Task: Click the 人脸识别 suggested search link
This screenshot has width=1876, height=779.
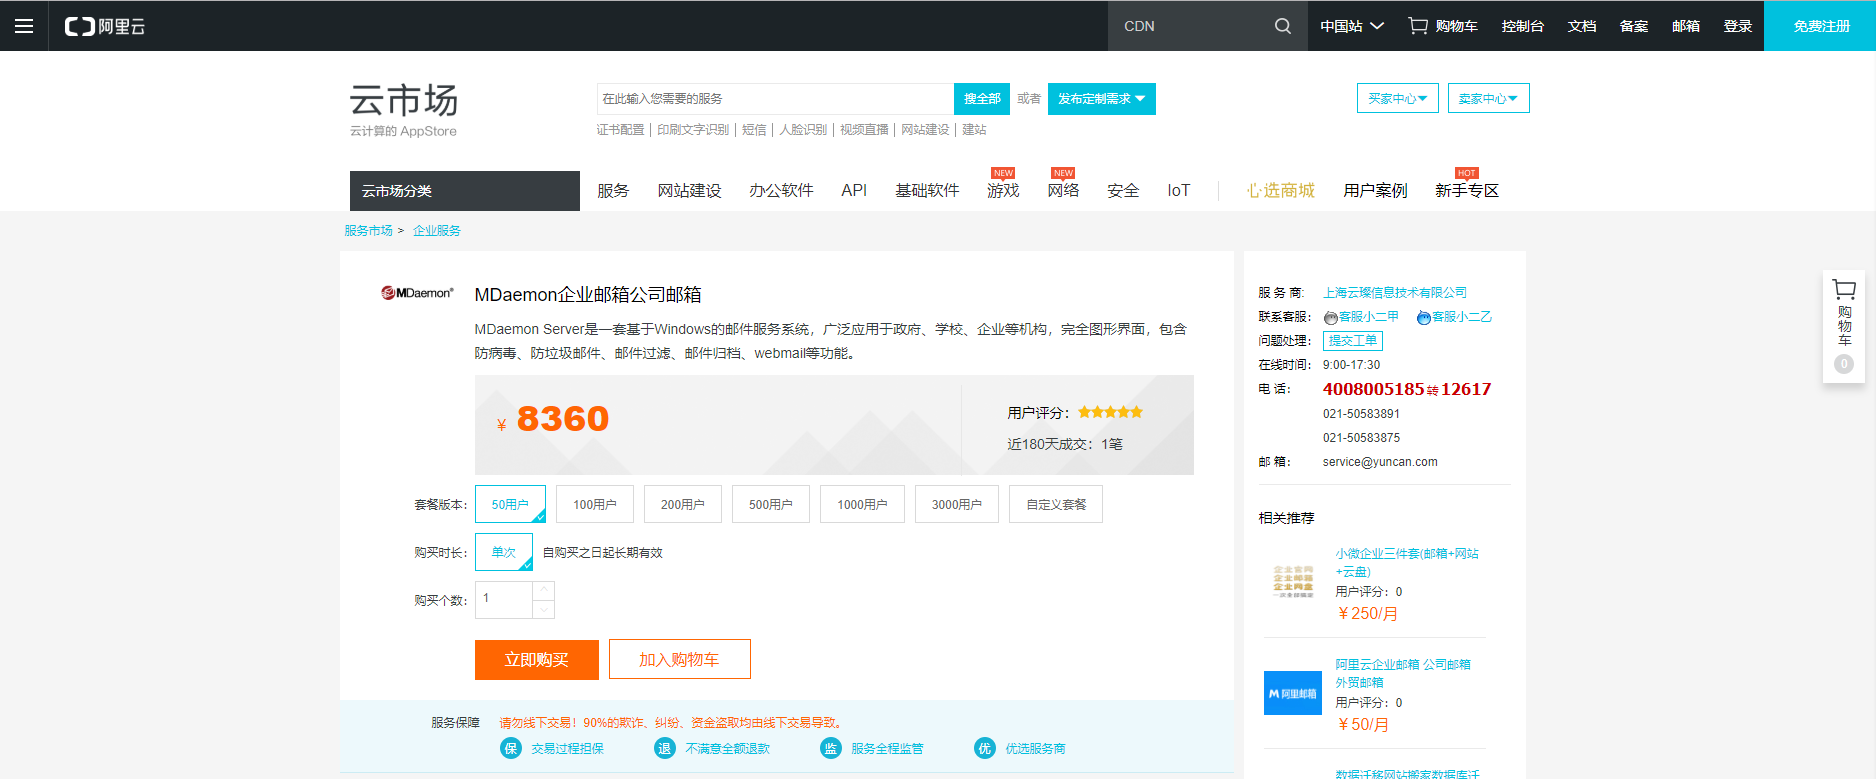Action: pyautogui.click(x=803, y=130)
